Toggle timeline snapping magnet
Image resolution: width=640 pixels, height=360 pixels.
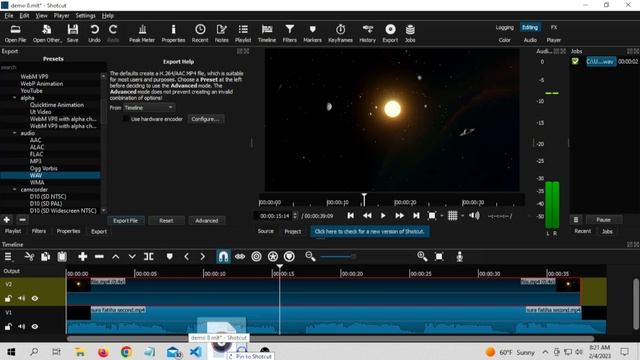point(223,257)
